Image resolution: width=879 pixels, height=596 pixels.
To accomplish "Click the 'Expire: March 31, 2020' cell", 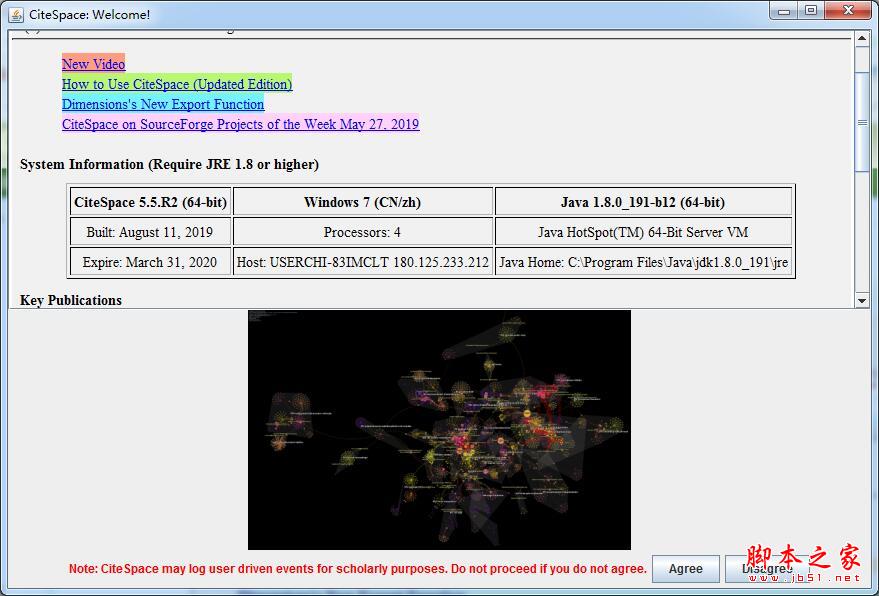I will click(x=150, y=262).
